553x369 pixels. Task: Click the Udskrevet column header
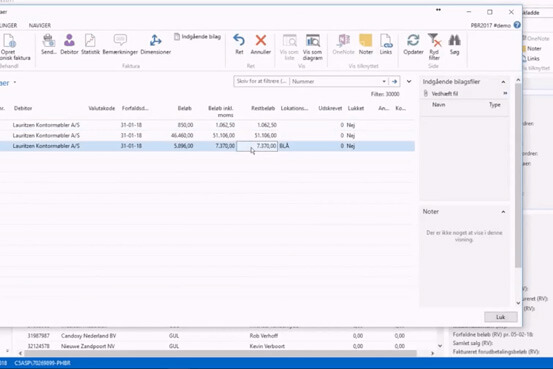pos(330,108)
